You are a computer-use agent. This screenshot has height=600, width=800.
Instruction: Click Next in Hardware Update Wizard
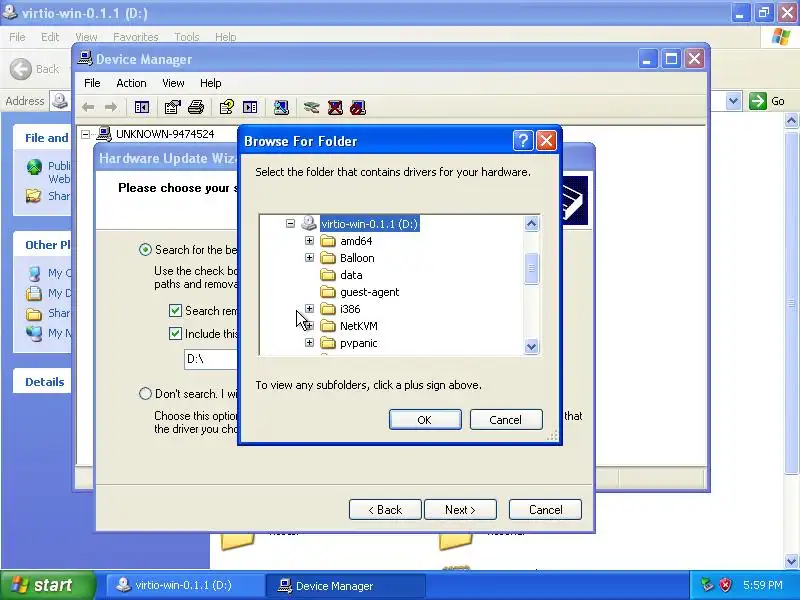(460, 510)
